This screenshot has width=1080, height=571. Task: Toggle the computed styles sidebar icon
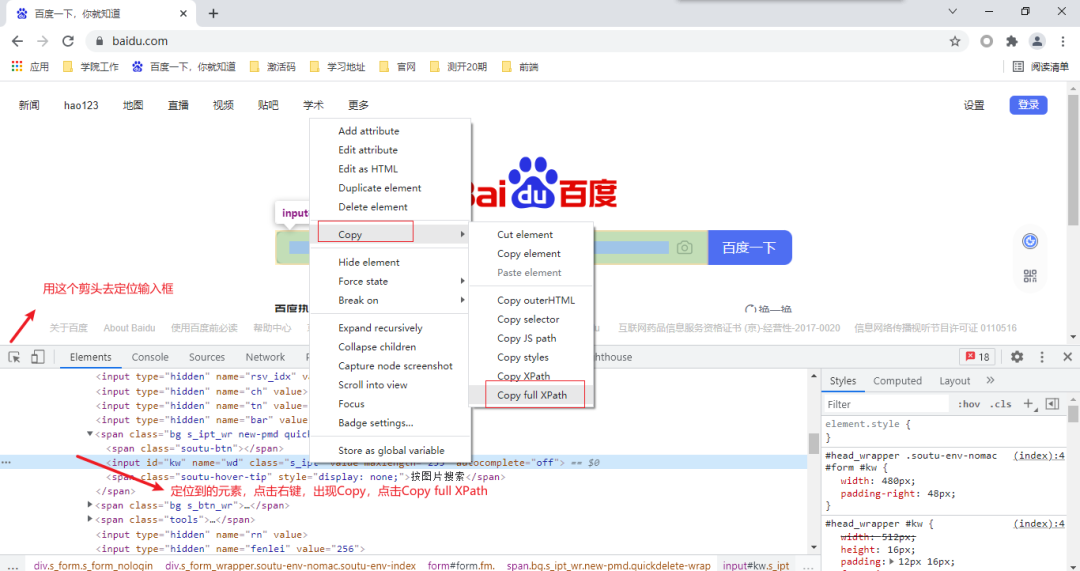(1052, 404)
